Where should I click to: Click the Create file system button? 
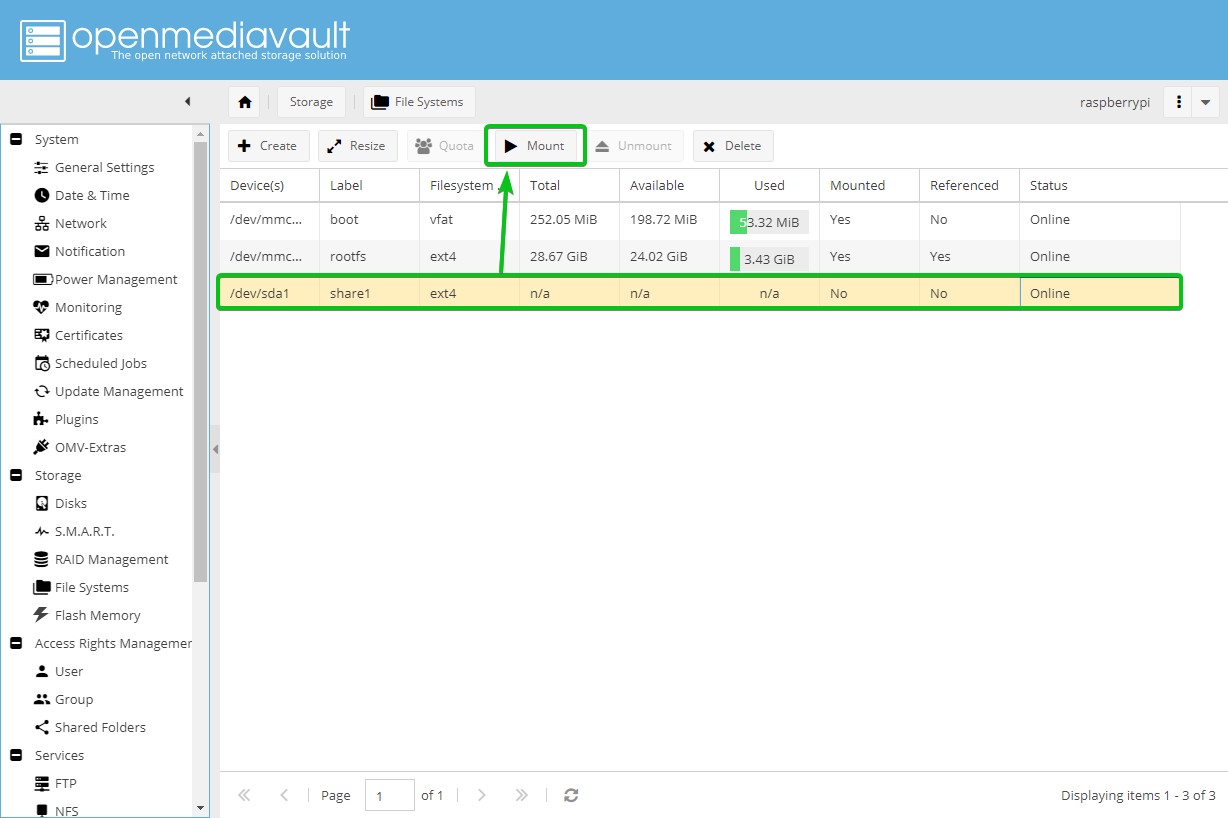pyautogui.click(x=269, y=146)
